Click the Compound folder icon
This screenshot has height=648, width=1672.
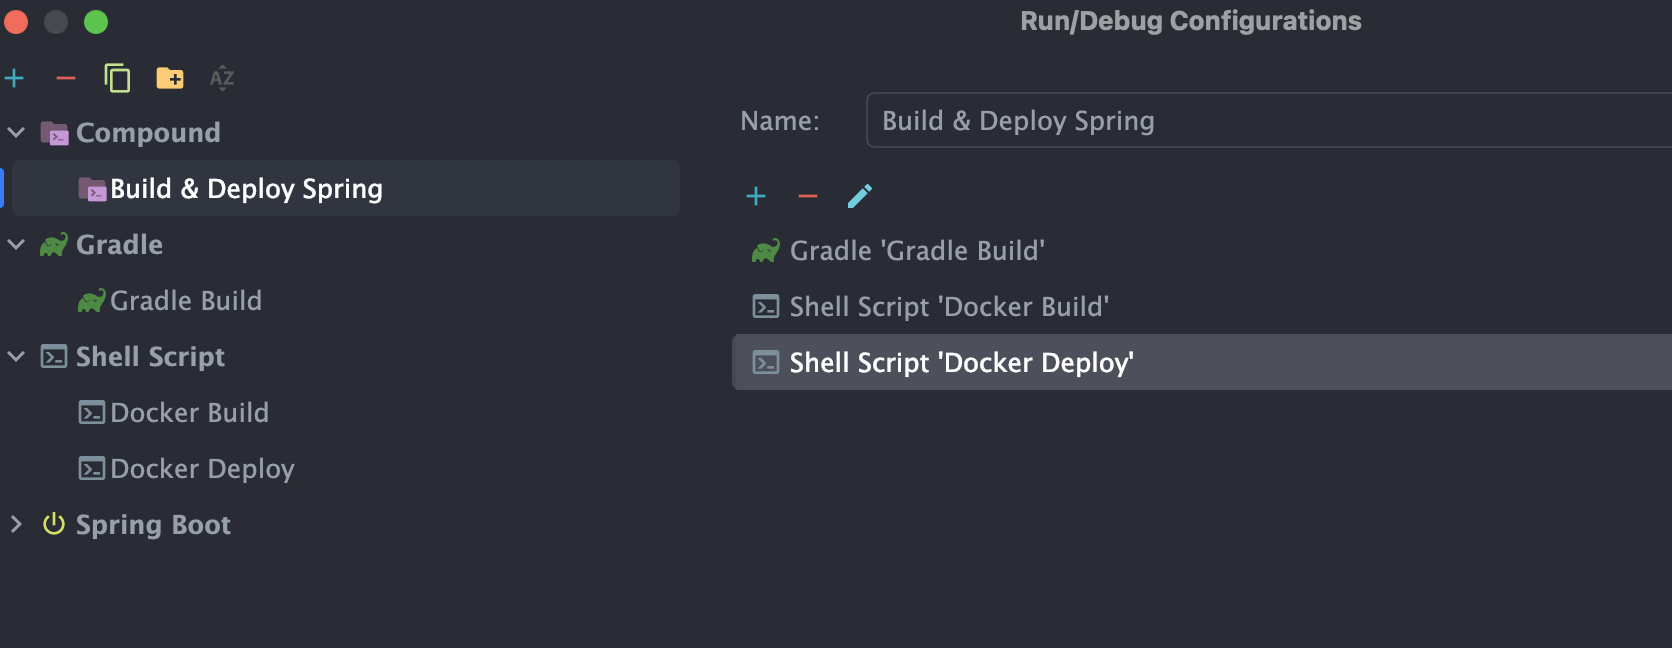54,133
